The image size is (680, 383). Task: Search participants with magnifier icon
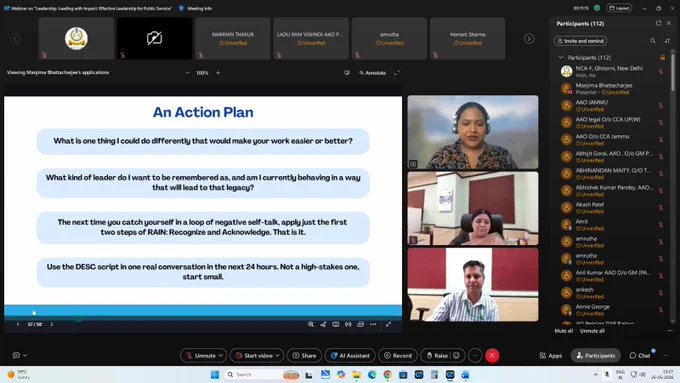[x=653, y=41]
